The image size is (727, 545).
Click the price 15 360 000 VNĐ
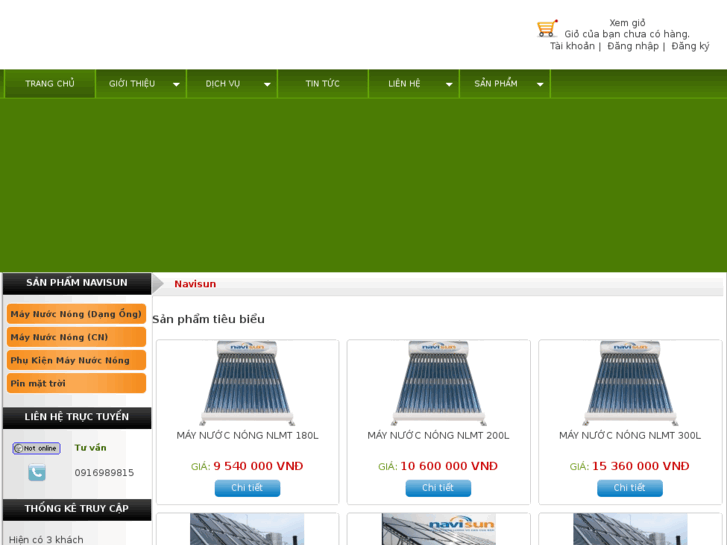(x=641, y=466)
